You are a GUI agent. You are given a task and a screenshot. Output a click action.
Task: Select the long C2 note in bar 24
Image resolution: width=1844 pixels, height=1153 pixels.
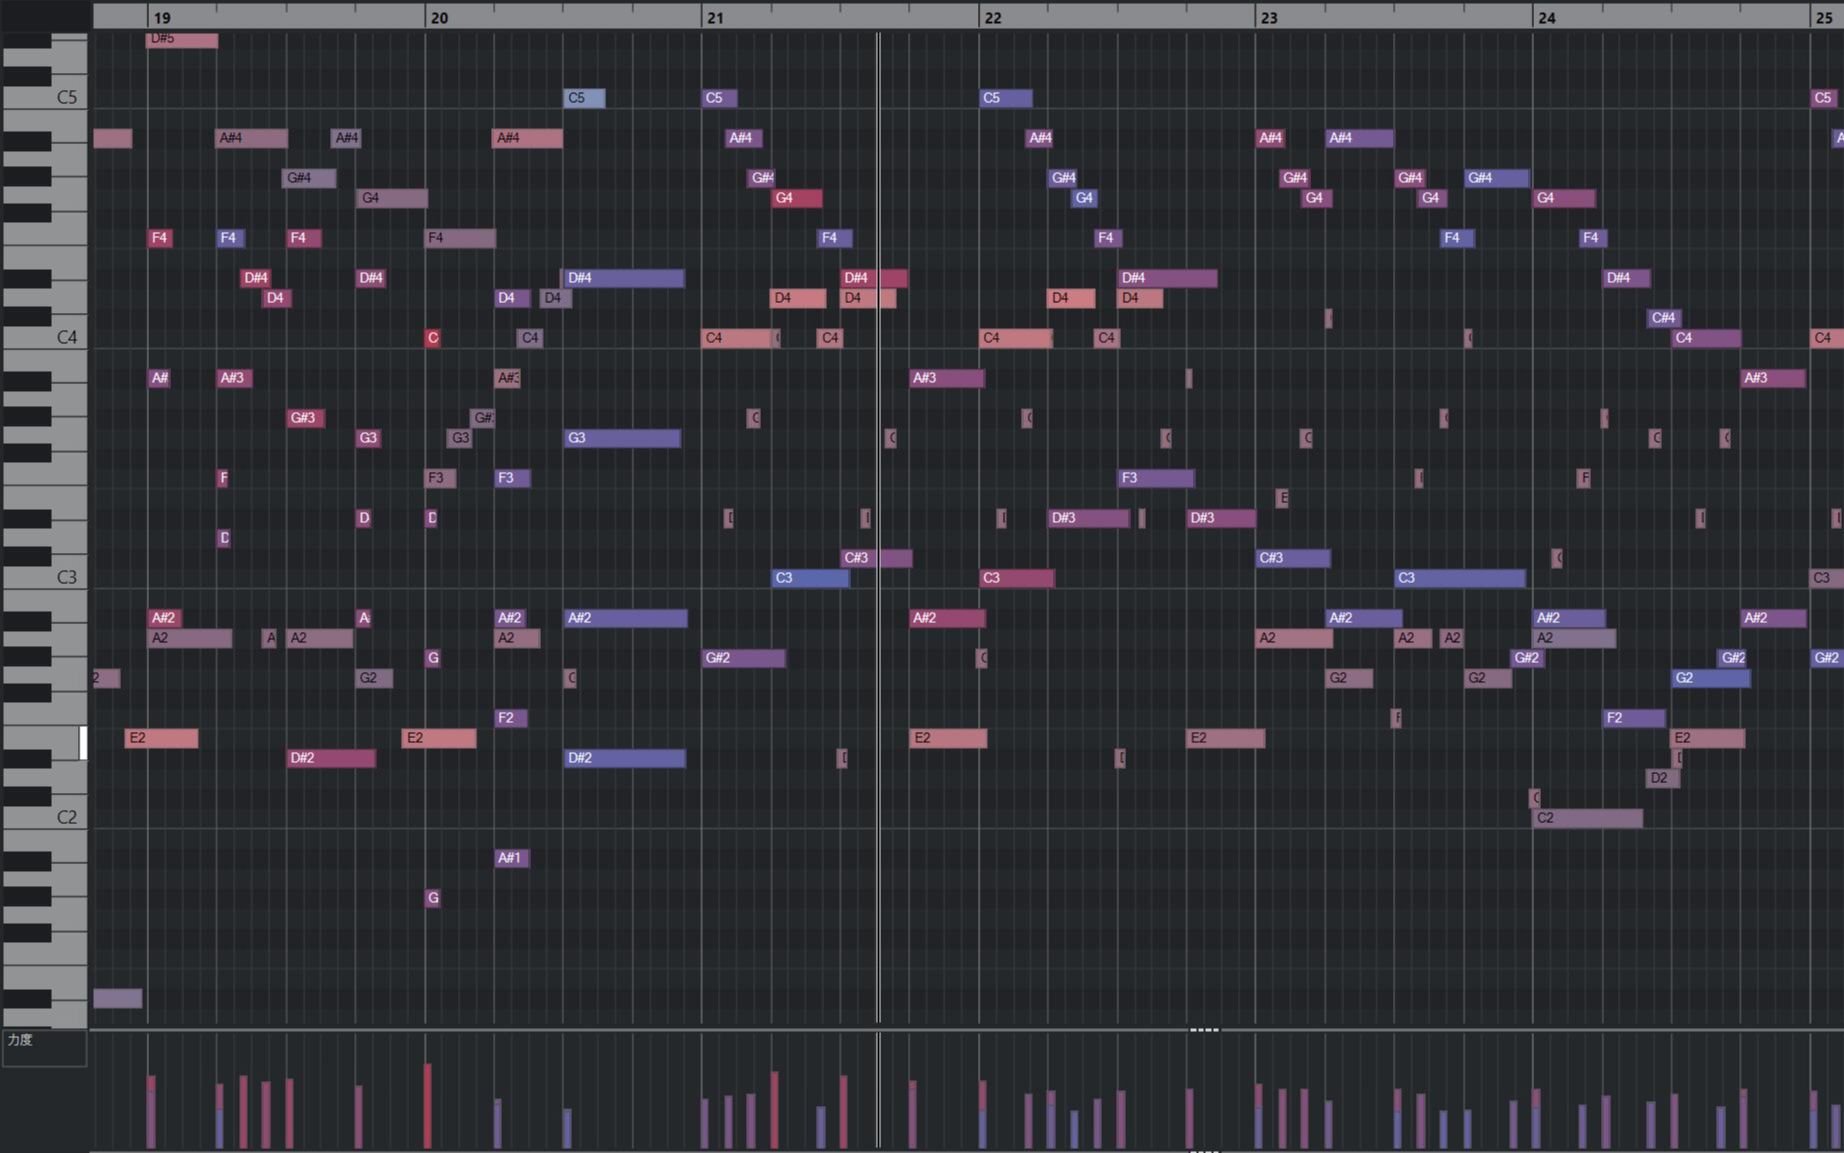click(x=1588, y=818)
